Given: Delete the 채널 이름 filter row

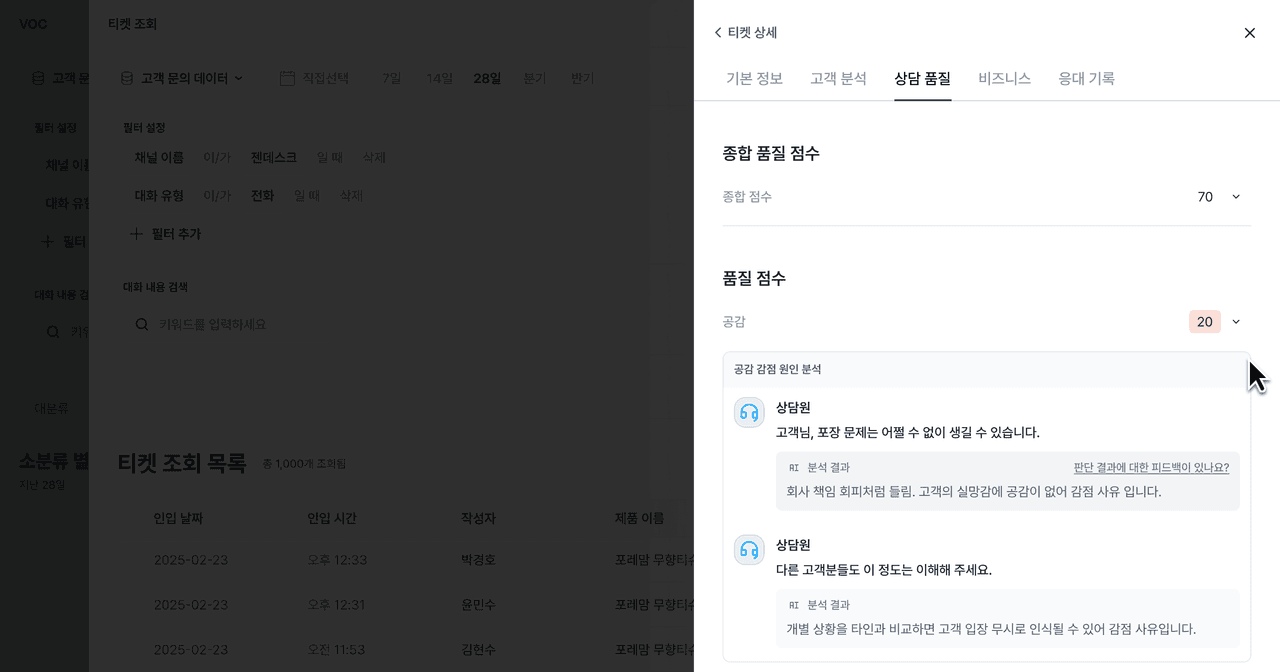Looking at the screenshot, I should [x=374, y=158].
